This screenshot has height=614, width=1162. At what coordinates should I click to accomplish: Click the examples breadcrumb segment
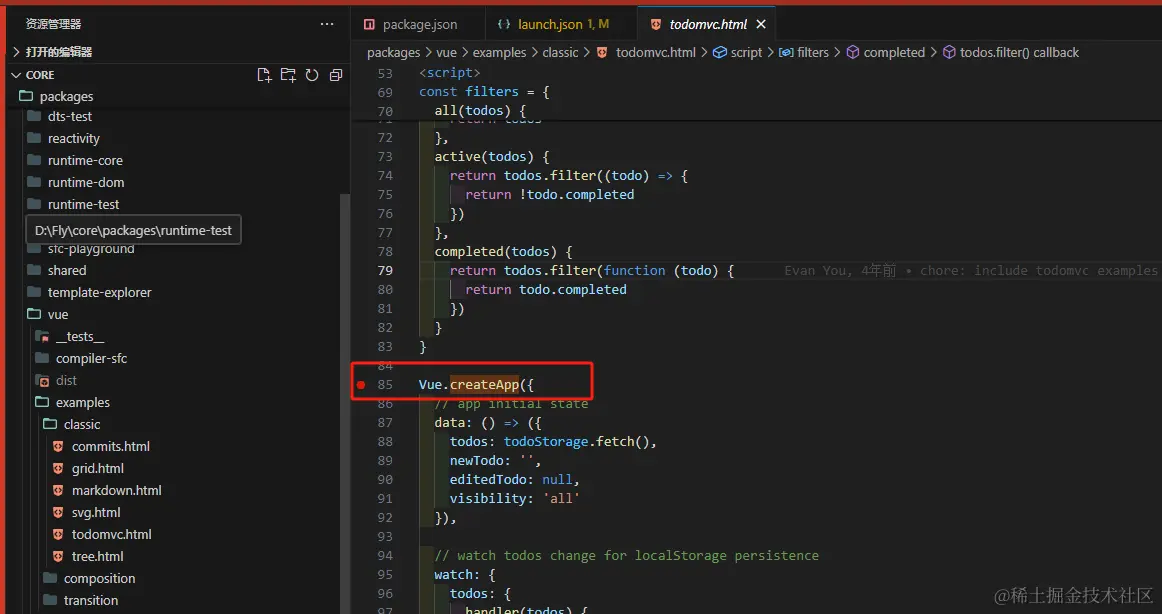pyautogui.click(x=499, y=53)
